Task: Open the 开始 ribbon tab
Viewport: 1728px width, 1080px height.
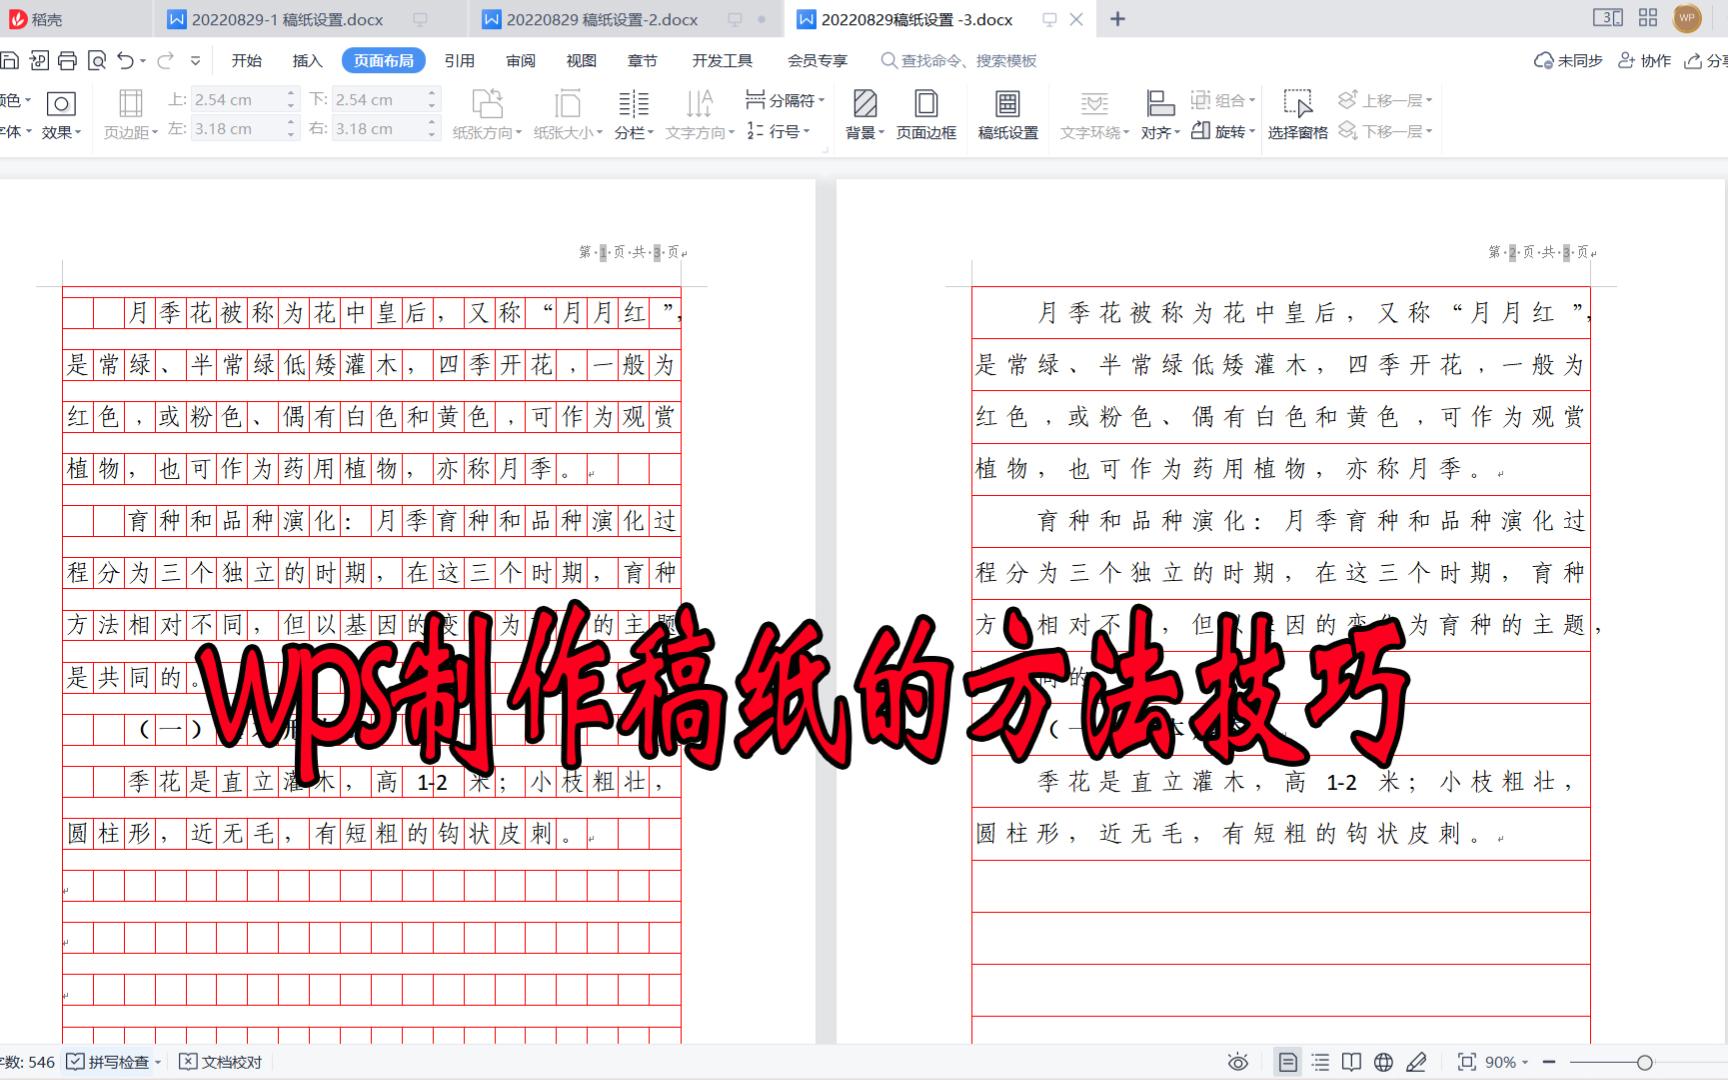Action: 247,61
